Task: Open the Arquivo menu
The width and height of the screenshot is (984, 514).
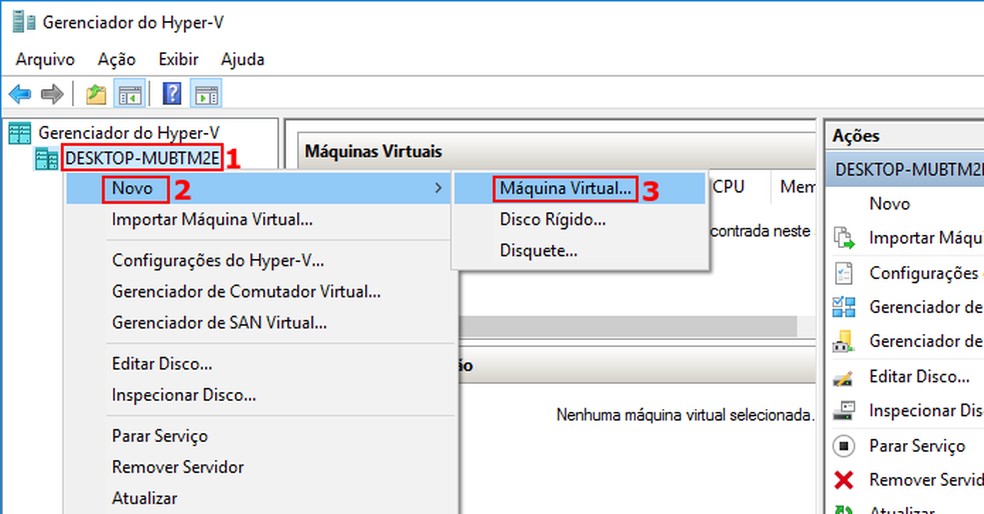Action: coord(45,60)
